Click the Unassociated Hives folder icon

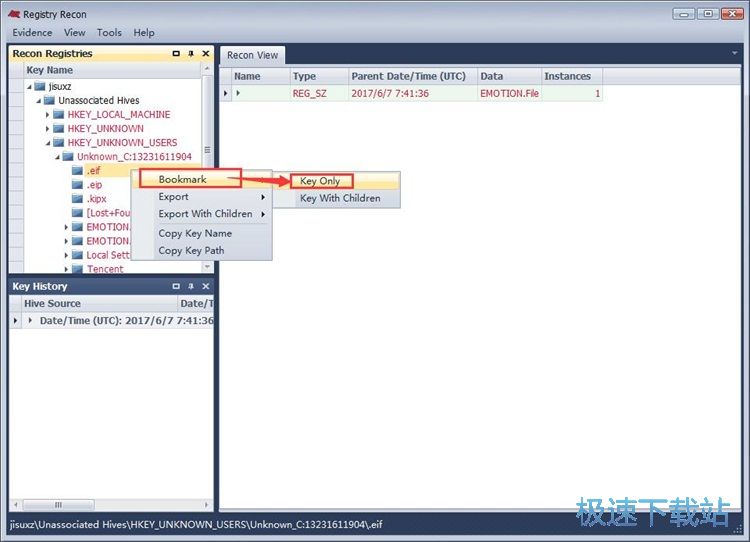(x=49, y=100)
